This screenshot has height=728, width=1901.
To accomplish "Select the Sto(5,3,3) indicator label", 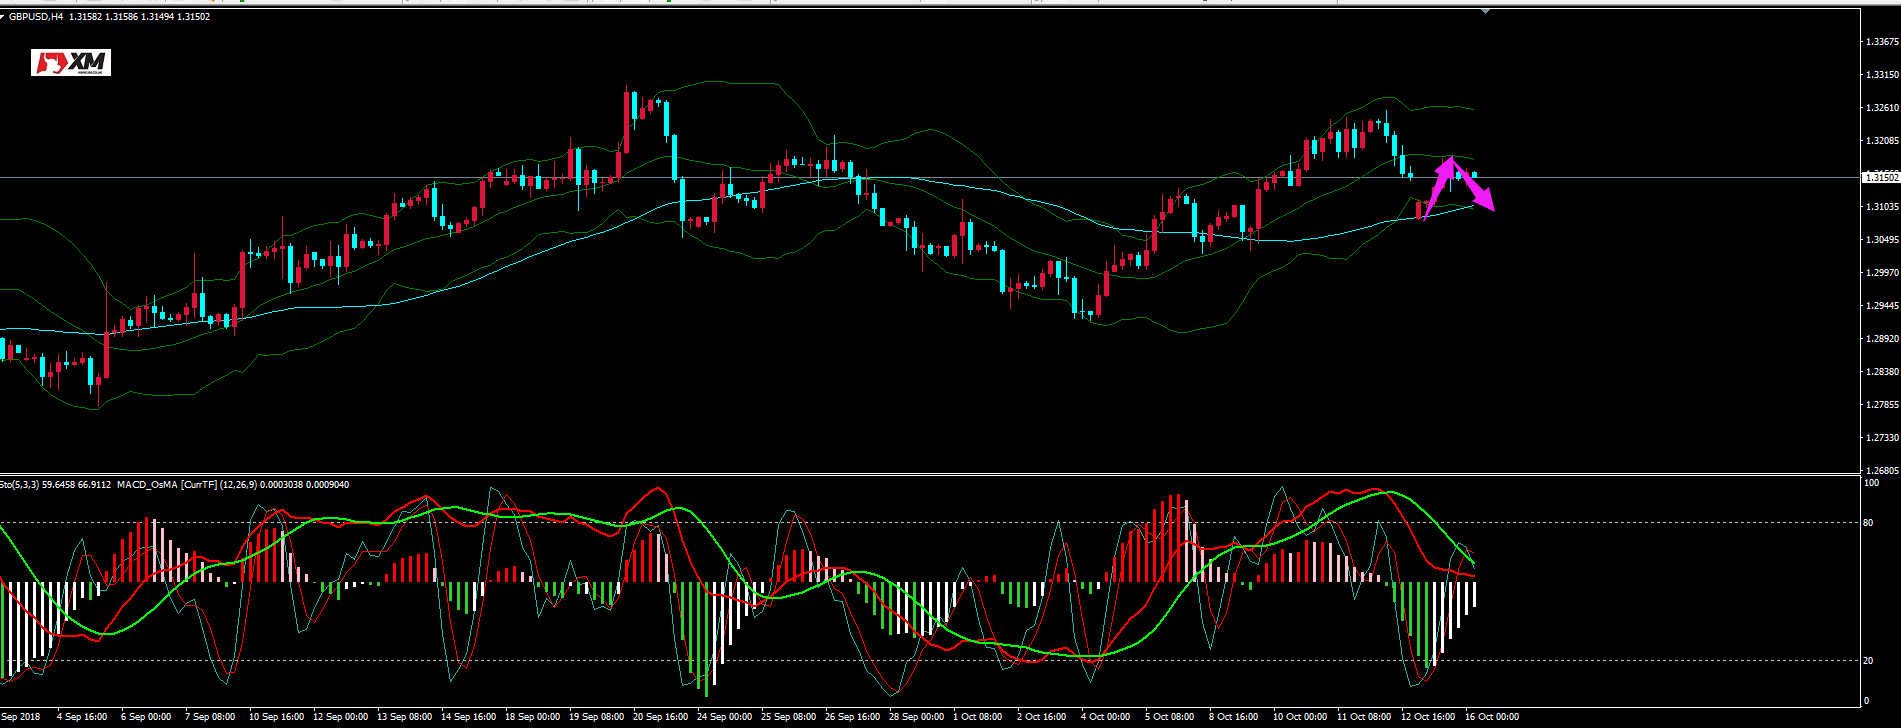I will (x=20, y=485).
